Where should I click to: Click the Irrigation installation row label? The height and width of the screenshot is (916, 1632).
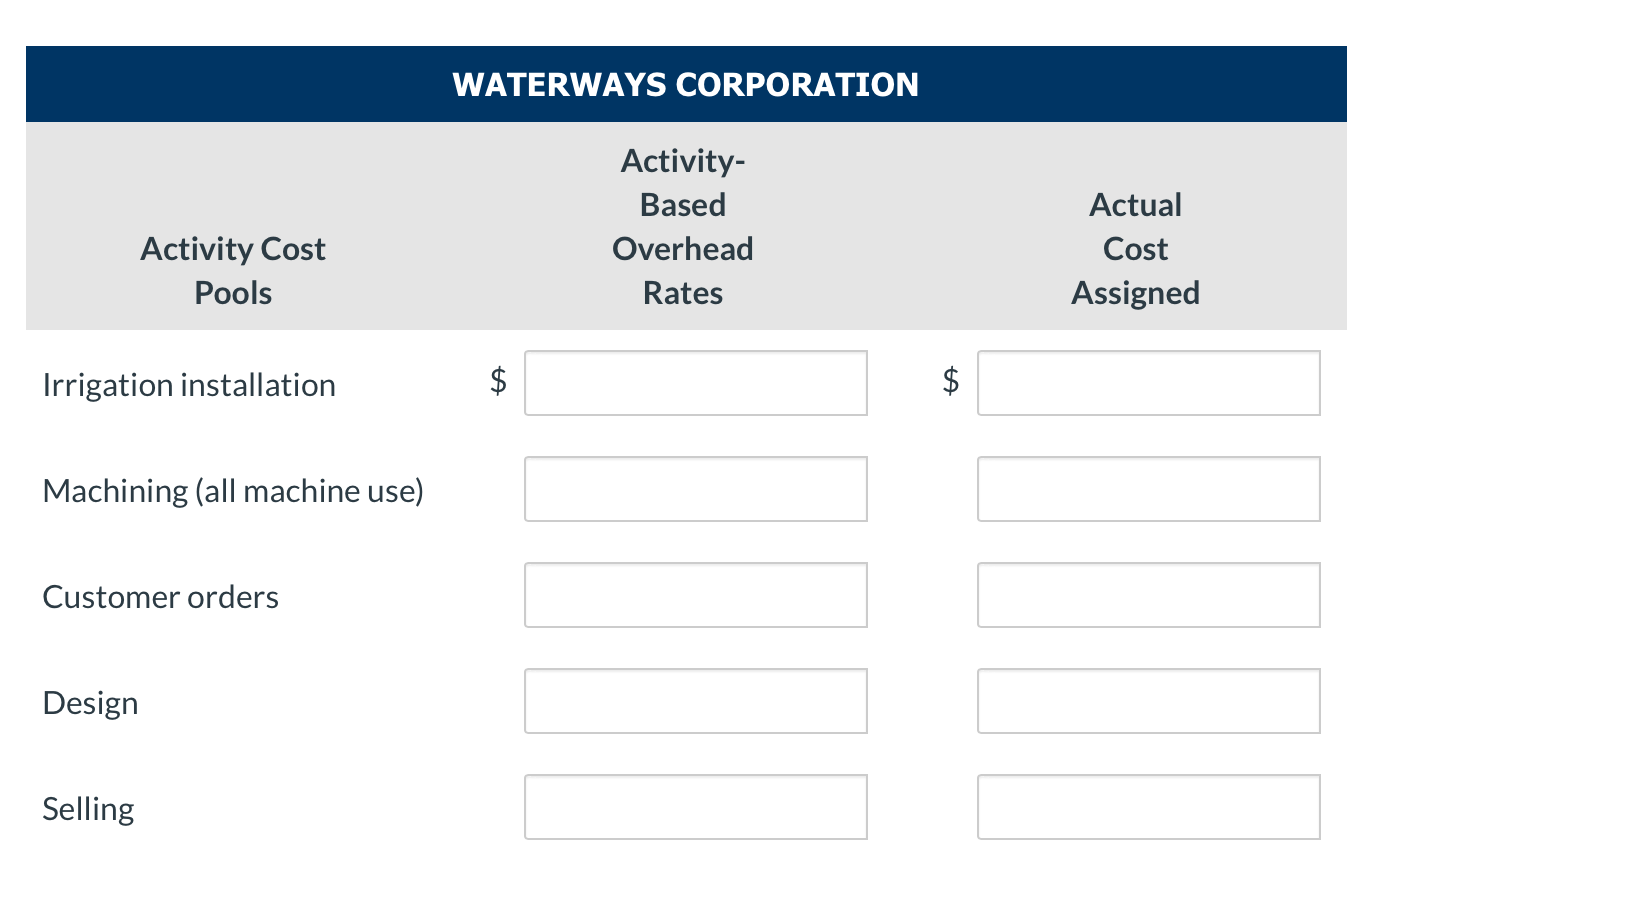[x=188, y=384]
